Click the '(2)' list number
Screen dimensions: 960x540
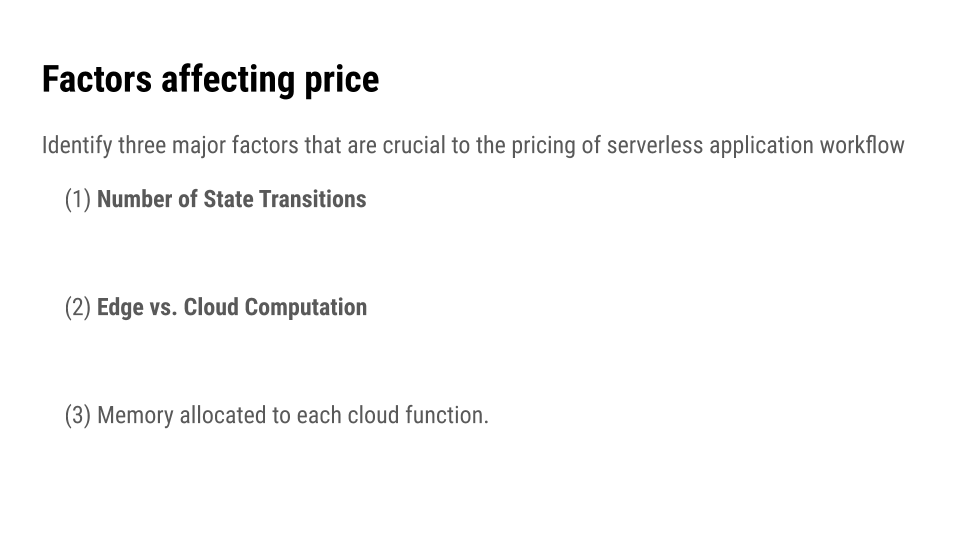pyautogui.click(x=78, y=307)
